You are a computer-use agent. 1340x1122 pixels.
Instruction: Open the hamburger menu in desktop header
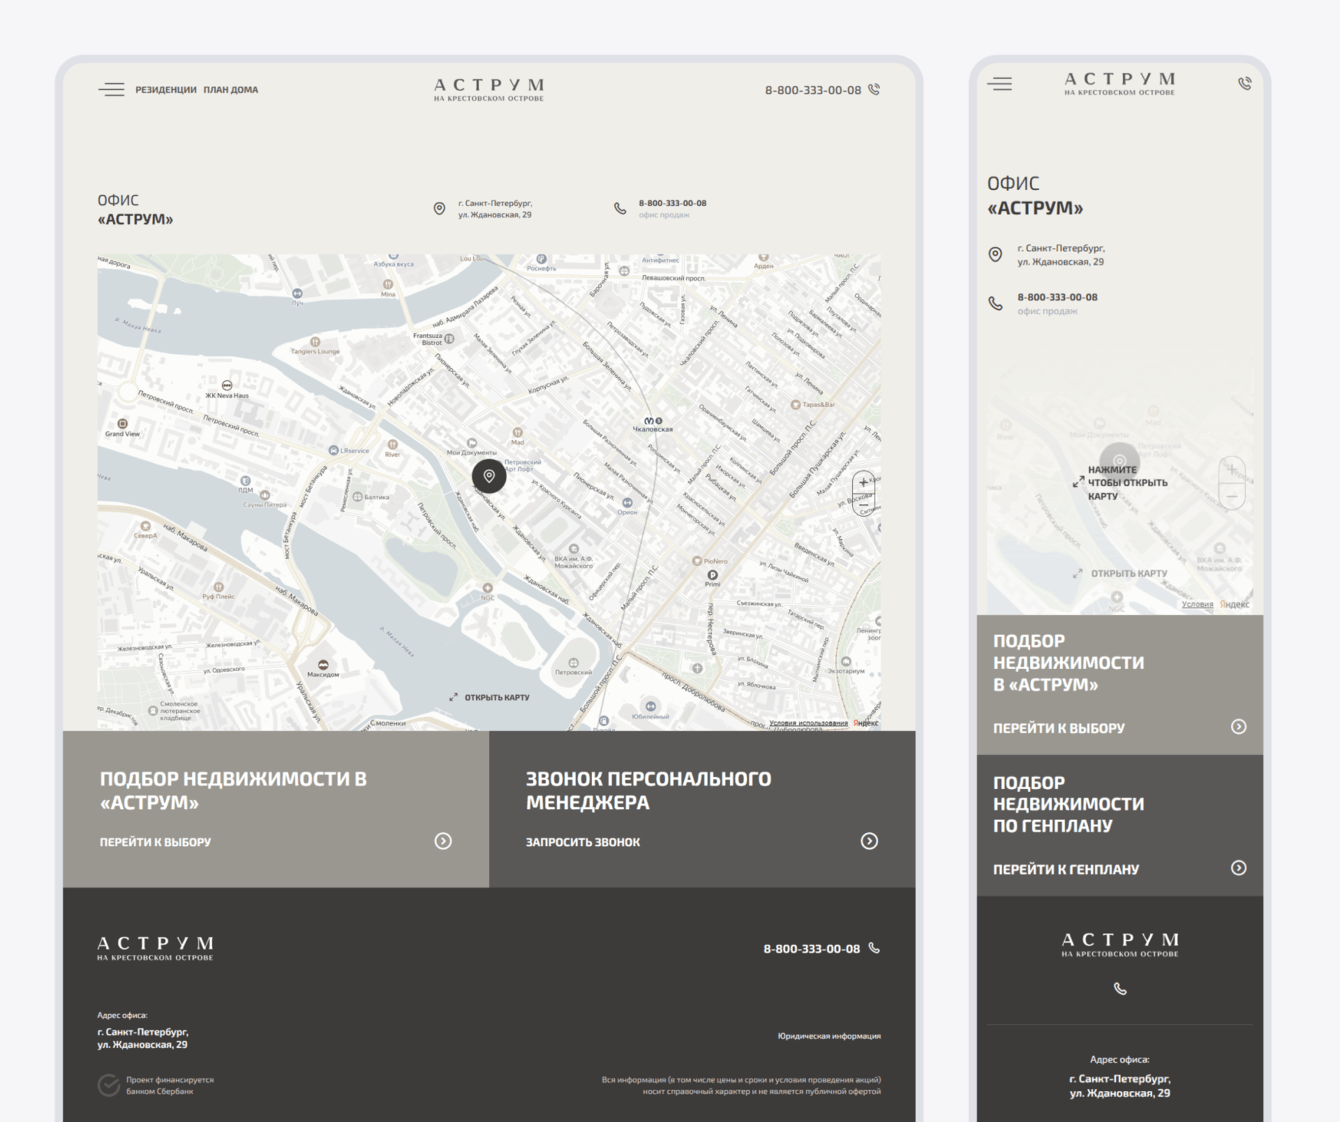pos(111,90)
